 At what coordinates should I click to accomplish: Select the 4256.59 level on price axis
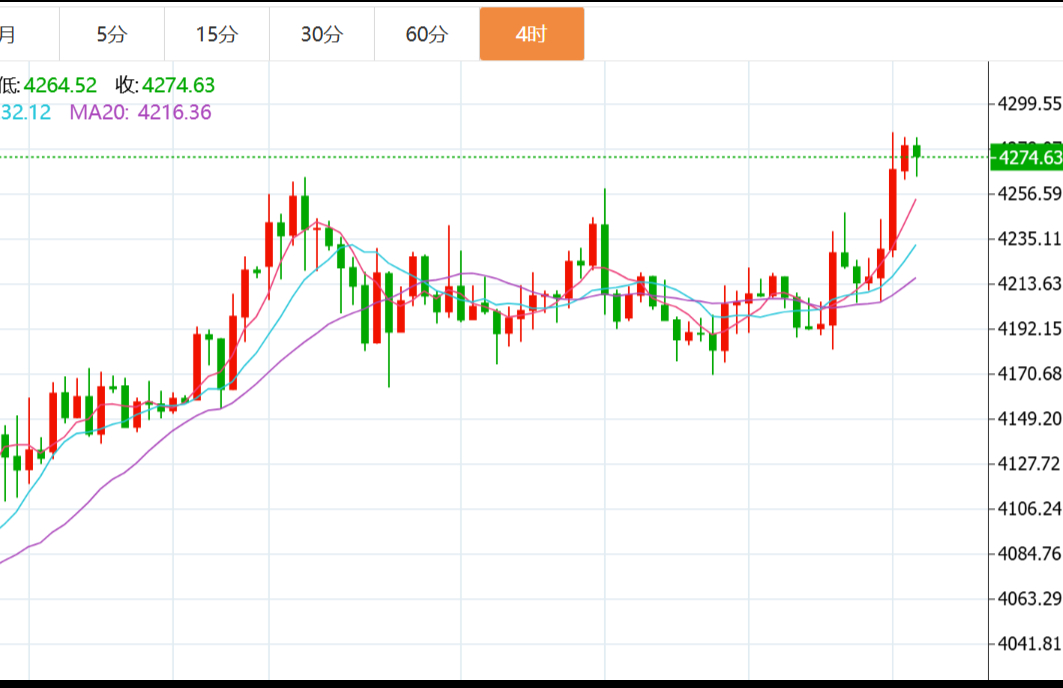[1029, 193]
